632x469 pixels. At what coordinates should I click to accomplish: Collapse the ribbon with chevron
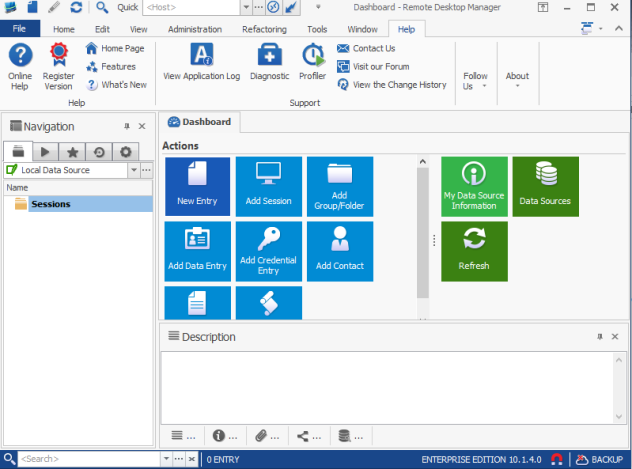(619, 28)
